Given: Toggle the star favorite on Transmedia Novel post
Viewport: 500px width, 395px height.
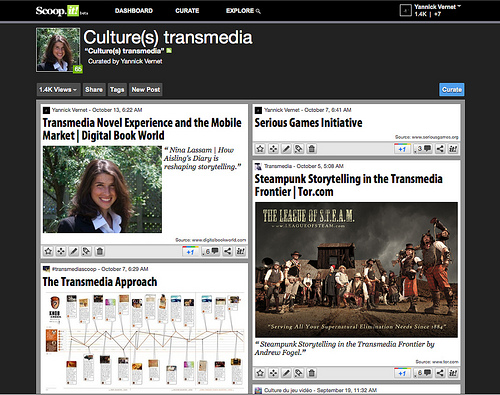Looking at the screenshot, I should (48, 251).
